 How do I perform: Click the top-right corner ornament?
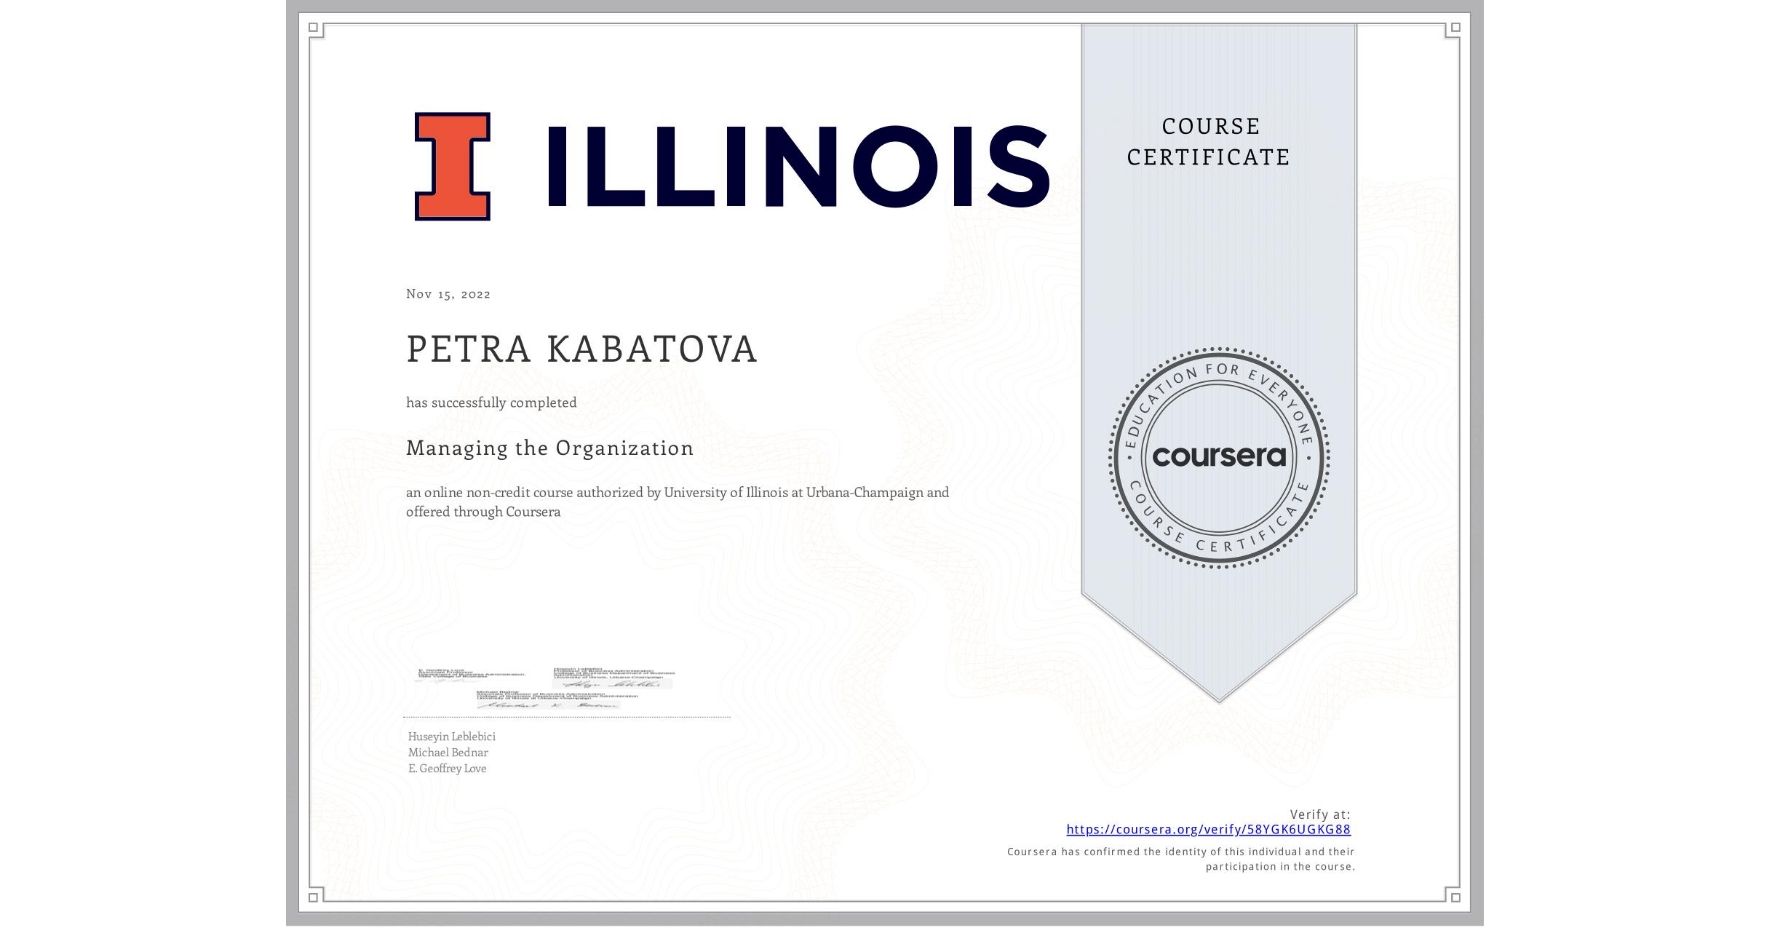(x=1453, y=30)
